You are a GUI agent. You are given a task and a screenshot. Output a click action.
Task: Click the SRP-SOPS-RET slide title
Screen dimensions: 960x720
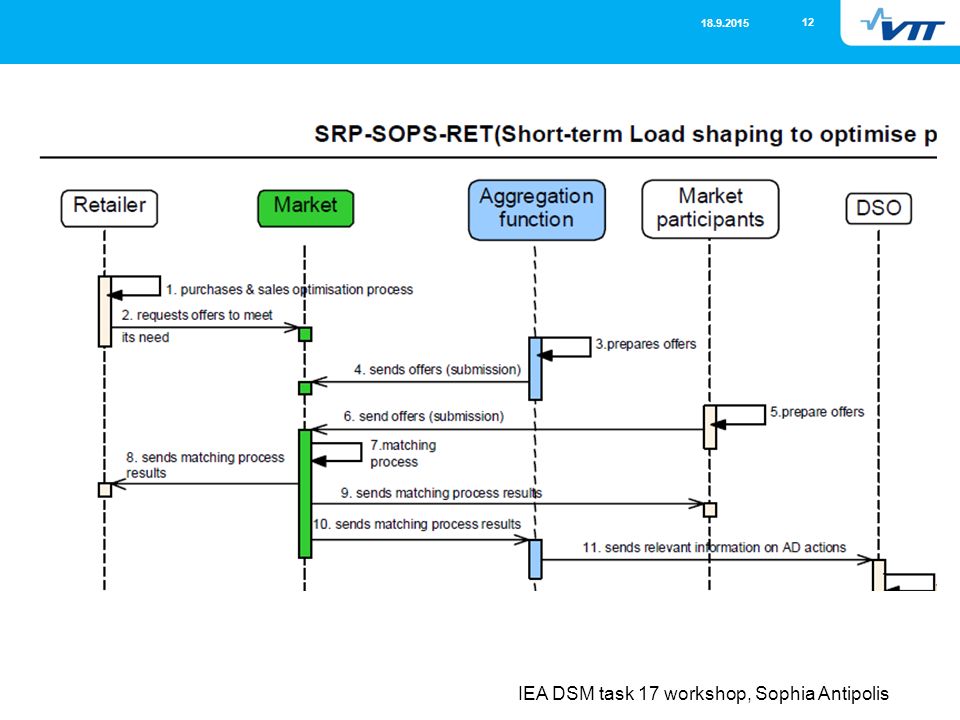625,134
